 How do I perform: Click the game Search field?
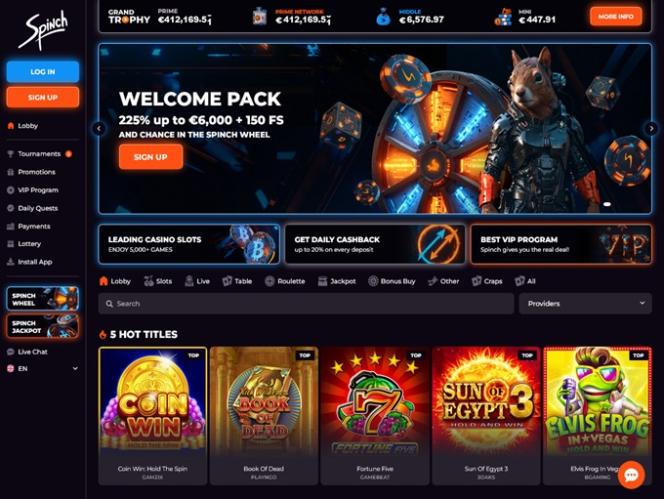tap(306, 303)
